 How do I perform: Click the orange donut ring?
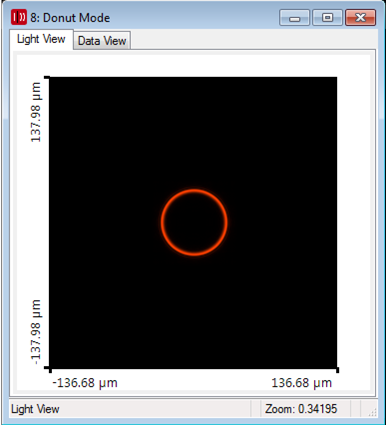[x=194, y=190]
